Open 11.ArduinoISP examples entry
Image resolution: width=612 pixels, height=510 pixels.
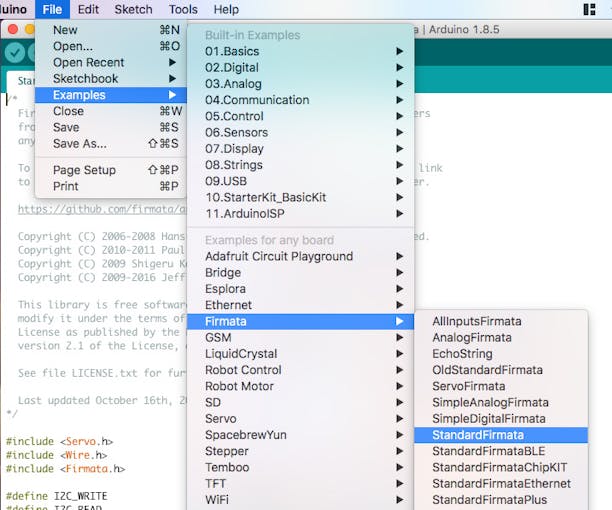(301, 213)
